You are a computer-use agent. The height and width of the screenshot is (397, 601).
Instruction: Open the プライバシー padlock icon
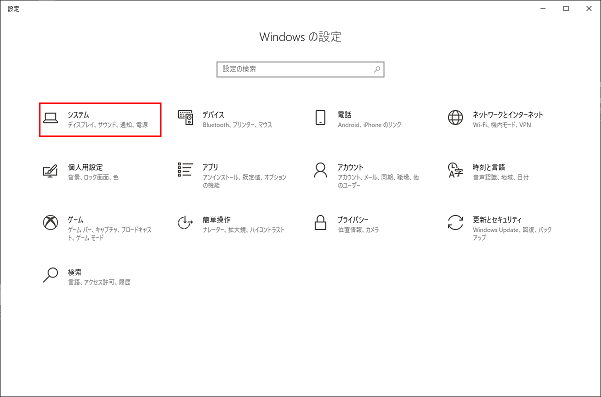[x=320, y=222]
